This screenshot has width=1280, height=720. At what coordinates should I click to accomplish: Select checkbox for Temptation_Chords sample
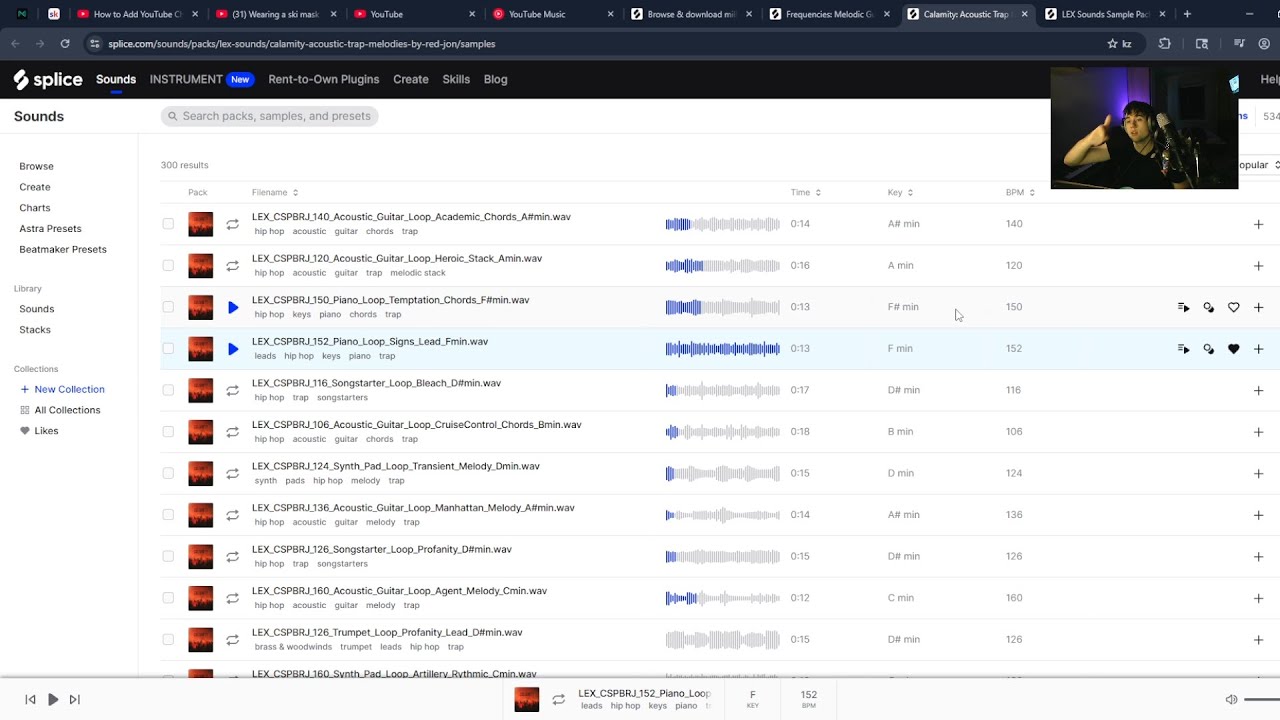point(168,307)
